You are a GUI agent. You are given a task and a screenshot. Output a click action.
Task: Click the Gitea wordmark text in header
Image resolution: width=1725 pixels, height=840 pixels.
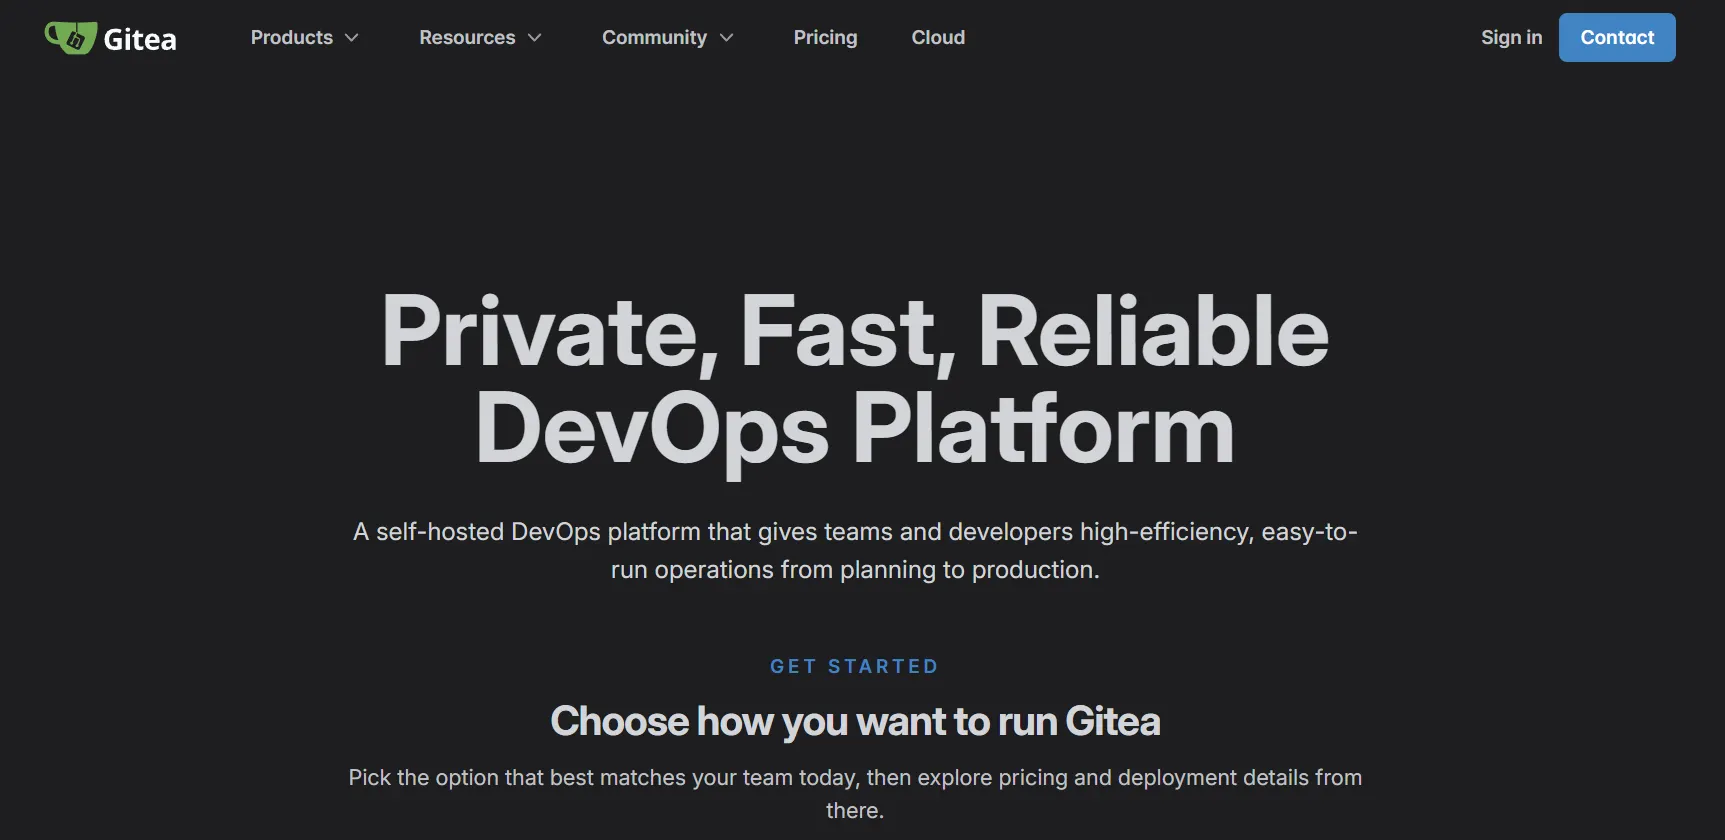coord(140,39)
